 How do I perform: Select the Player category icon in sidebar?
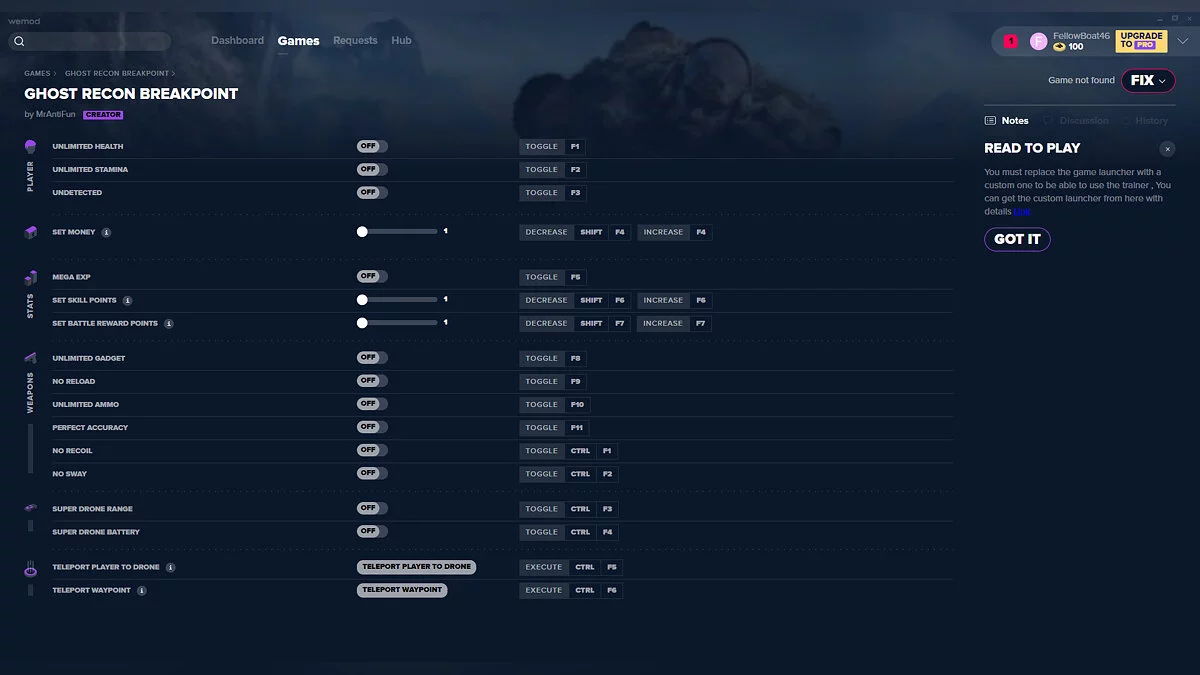(x=30, y=146)
